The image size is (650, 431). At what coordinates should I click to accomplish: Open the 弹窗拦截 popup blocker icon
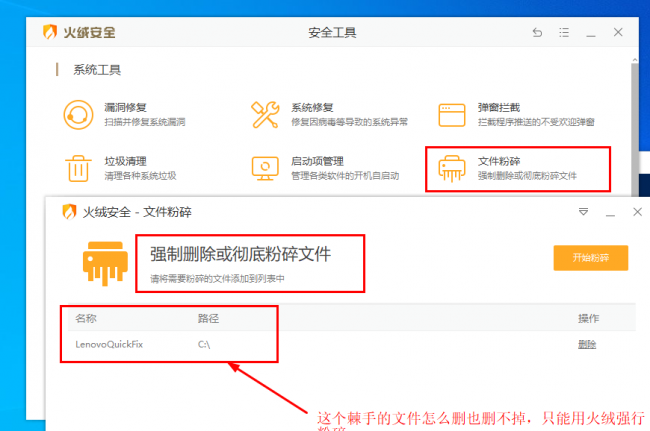click(x=452, y=115)
